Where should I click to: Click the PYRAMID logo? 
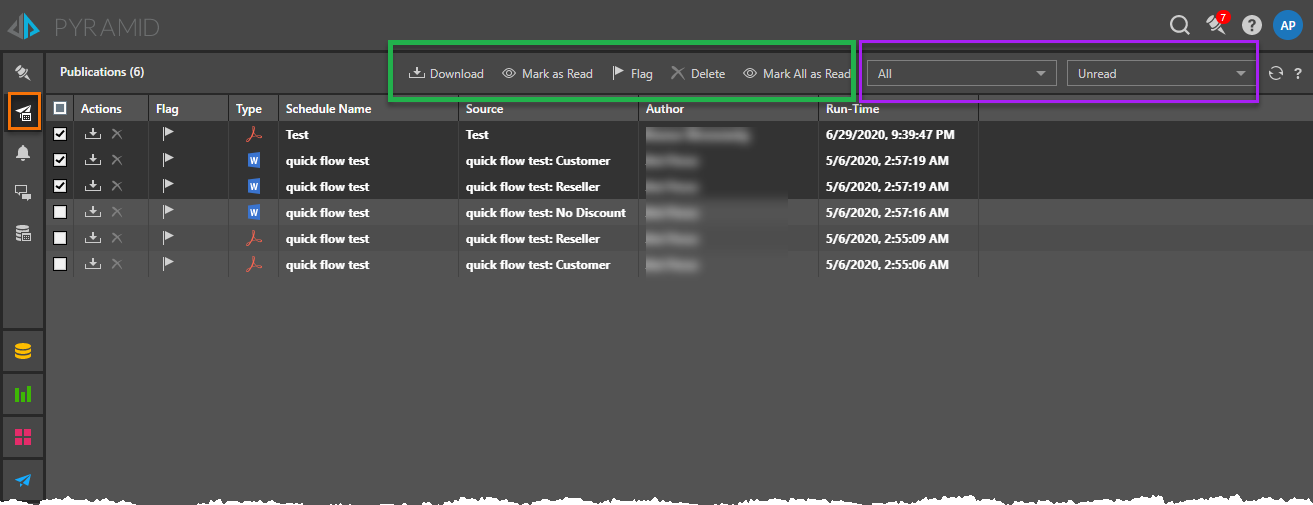pyautogui.click(x=83, y=27)
